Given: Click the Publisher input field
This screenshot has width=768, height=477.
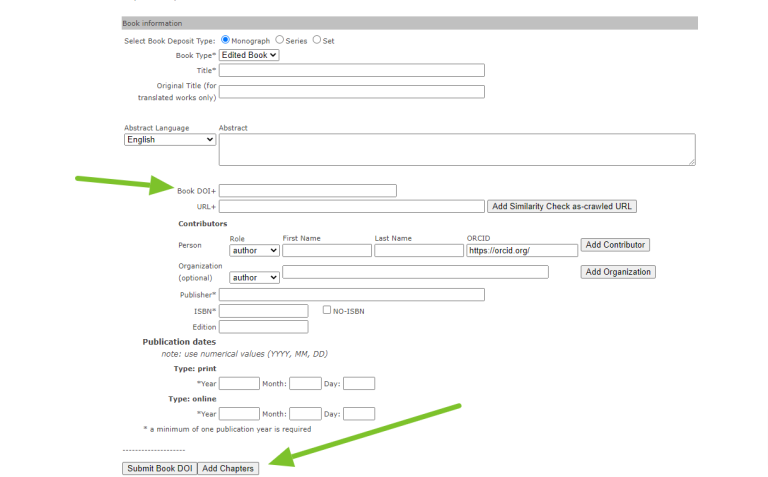Looking at the screenshot, I should 351,295.
